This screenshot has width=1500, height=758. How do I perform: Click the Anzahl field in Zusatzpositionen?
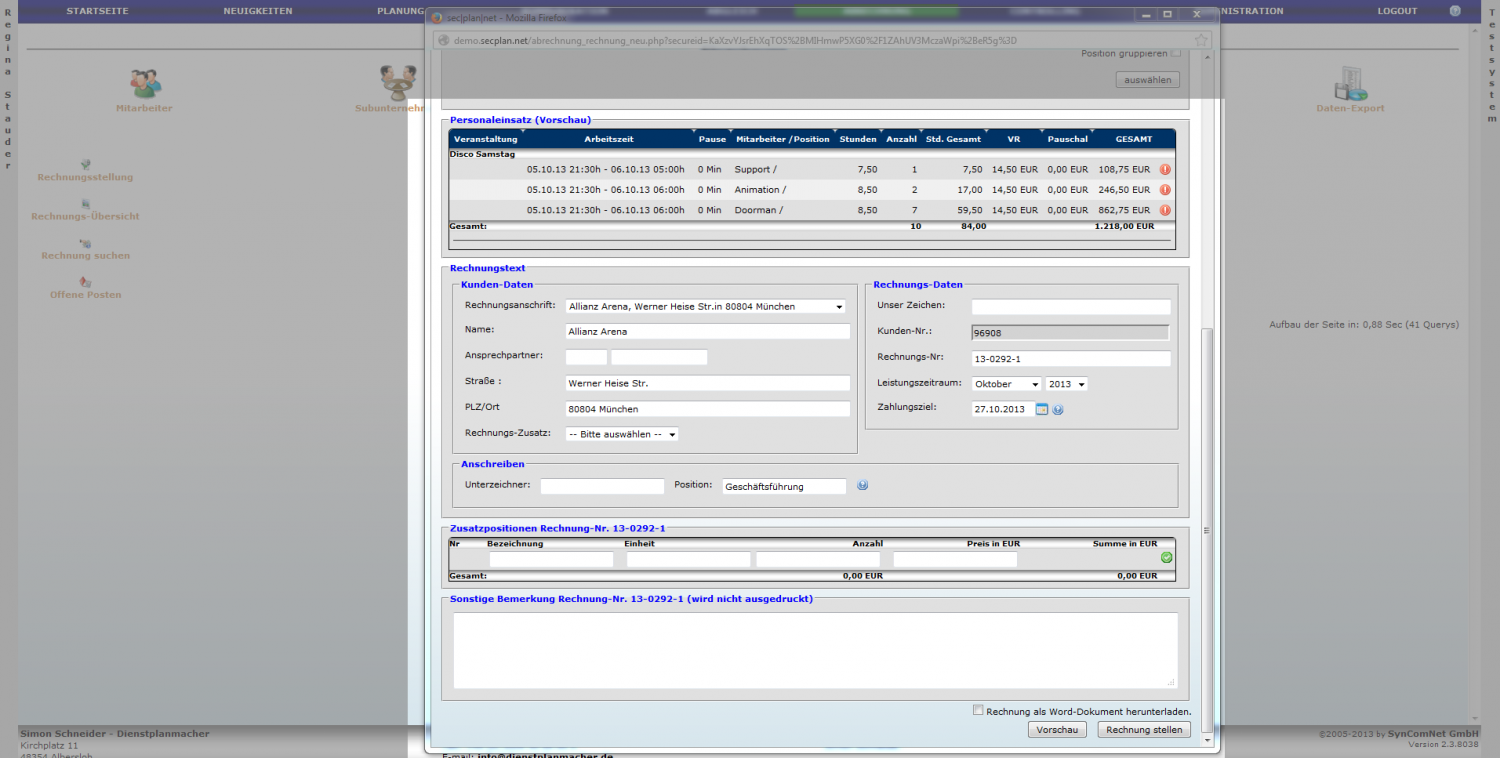click(818, 560)
